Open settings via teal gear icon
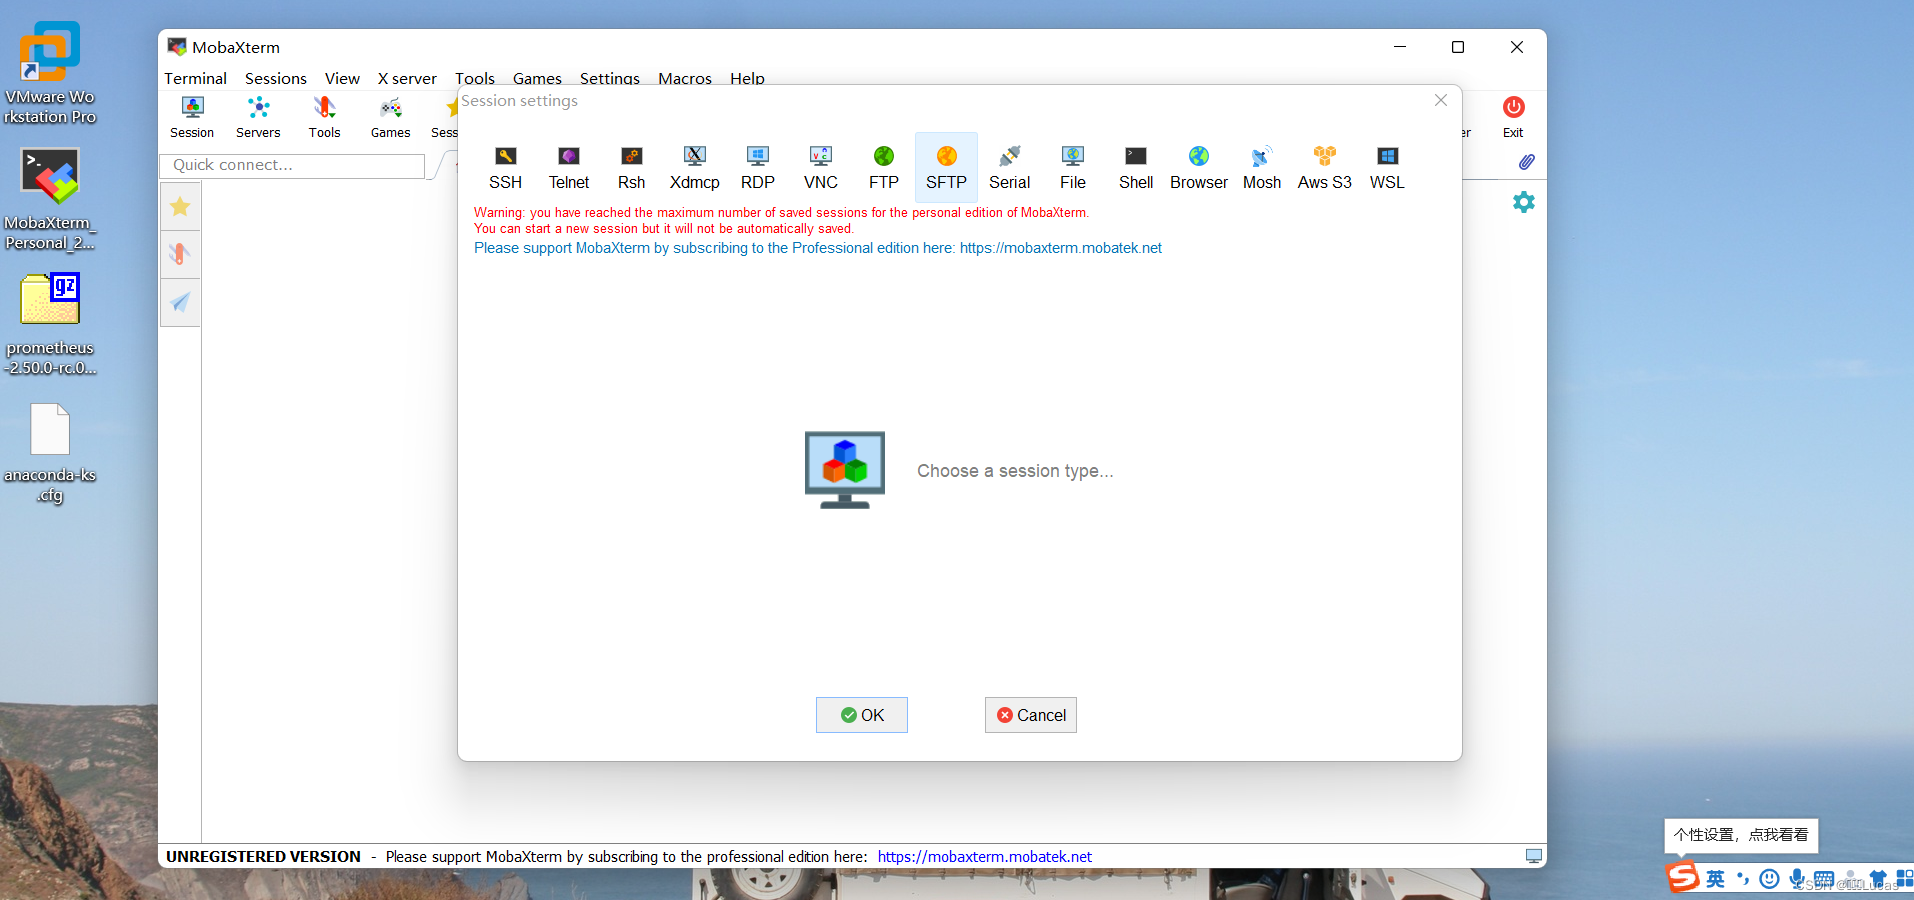The width and height of the screenshot is (1914, 900). coord(1523,202)
